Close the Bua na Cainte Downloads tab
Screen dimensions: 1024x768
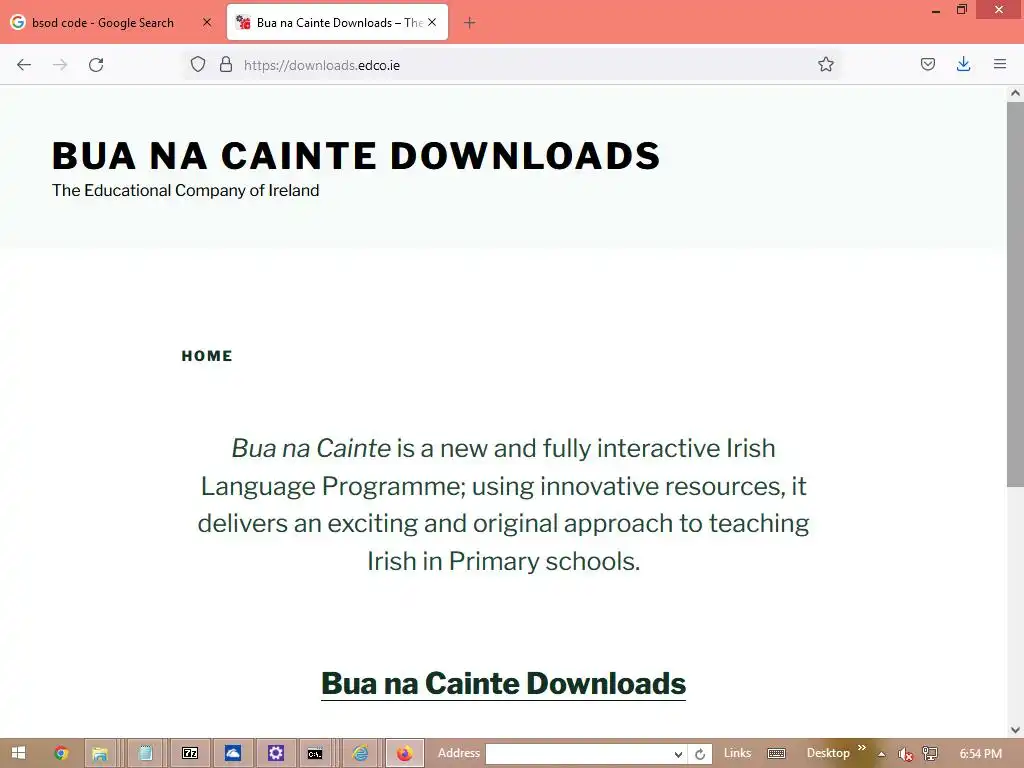[432, 22]
